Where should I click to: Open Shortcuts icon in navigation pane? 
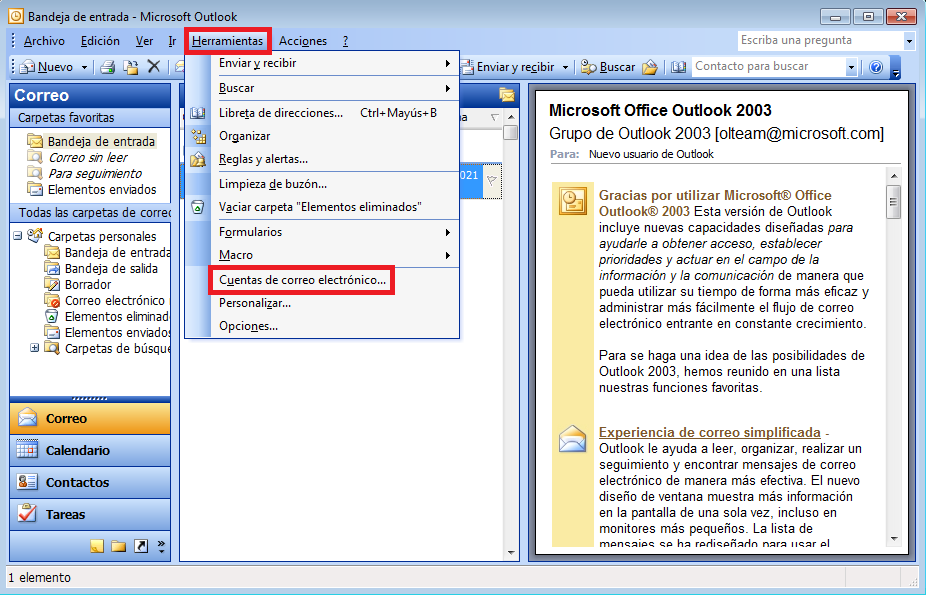[x=141, y=546]
